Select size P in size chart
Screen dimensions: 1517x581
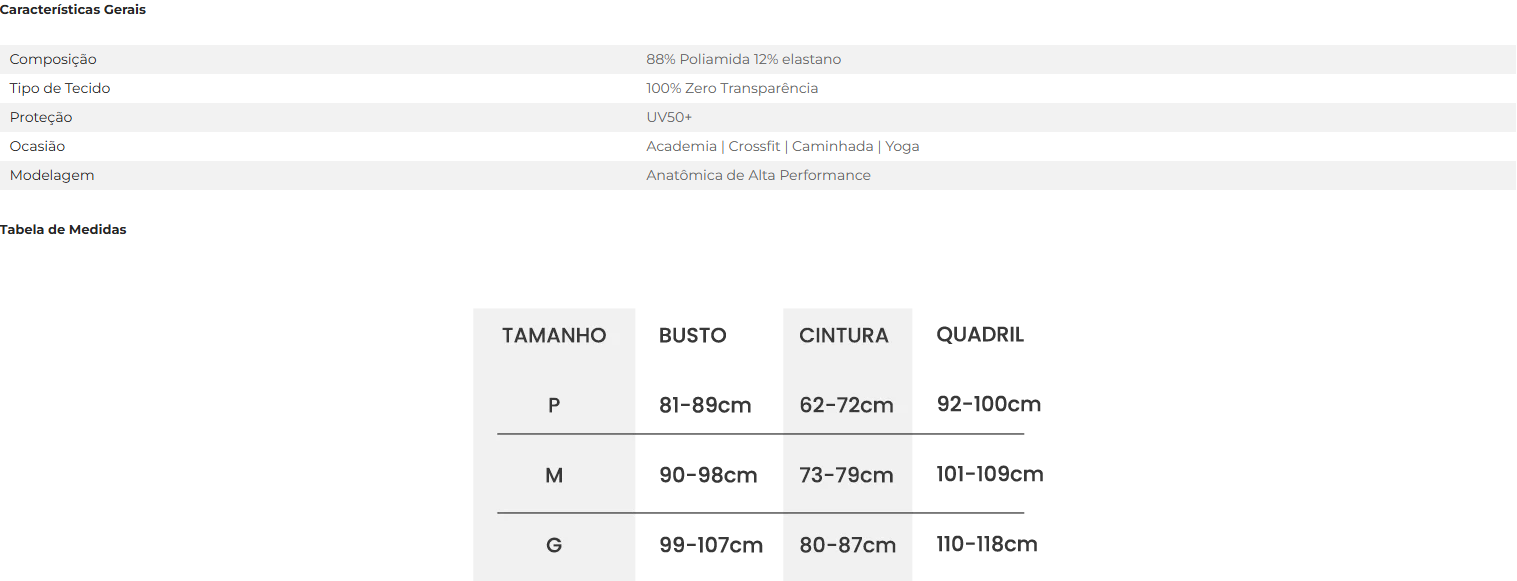coord(554,406)
